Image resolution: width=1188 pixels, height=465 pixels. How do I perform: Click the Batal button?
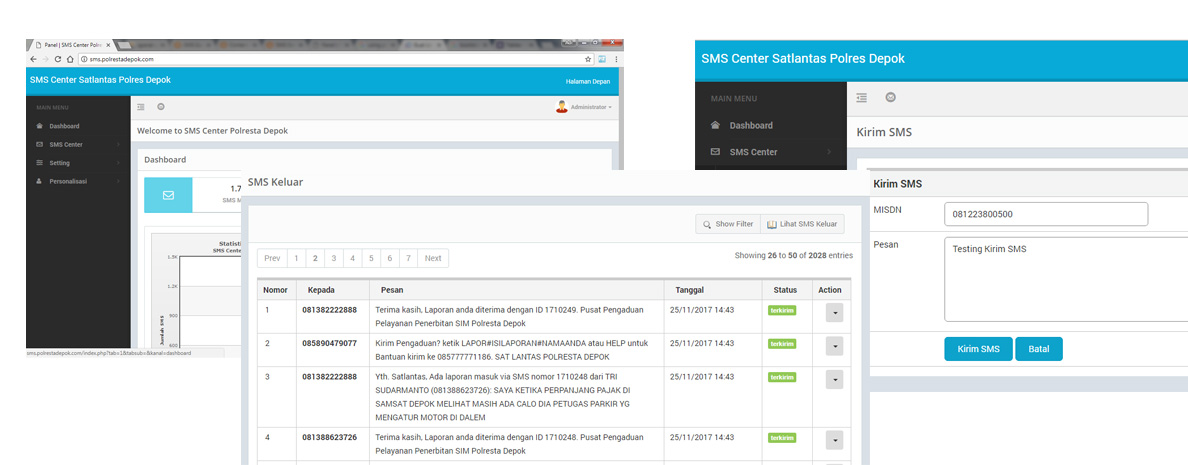click(x=1039, y=349)
